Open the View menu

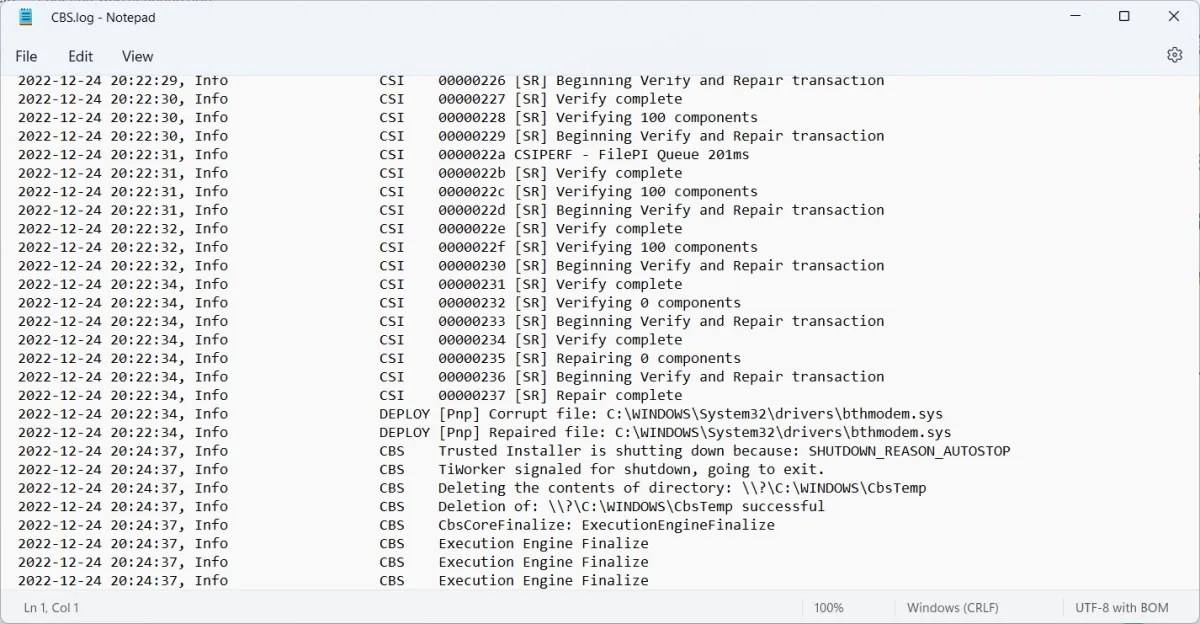tap(137, 56)
